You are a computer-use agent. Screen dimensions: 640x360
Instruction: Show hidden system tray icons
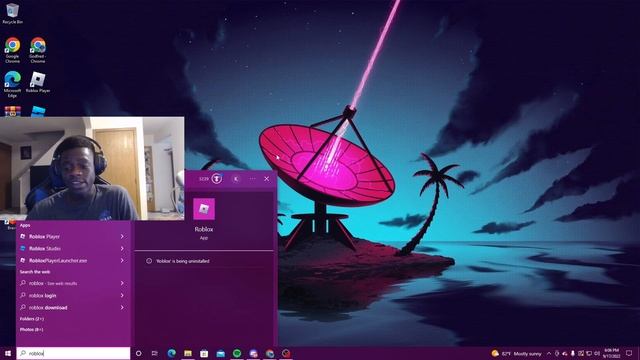[549, 353]
